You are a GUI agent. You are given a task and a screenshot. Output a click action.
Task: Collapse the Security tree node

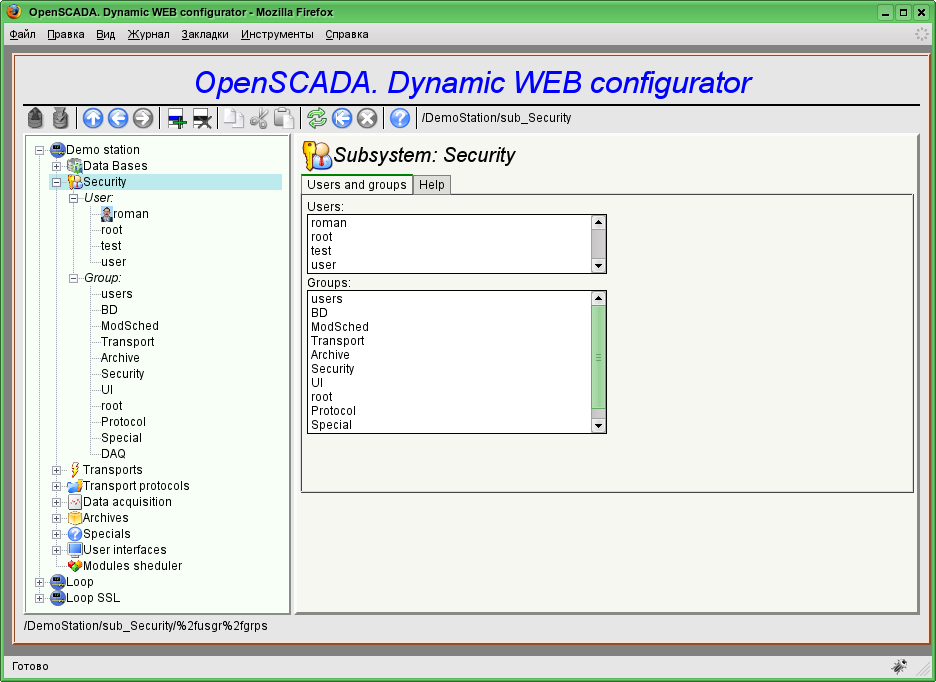coord(56,183)
